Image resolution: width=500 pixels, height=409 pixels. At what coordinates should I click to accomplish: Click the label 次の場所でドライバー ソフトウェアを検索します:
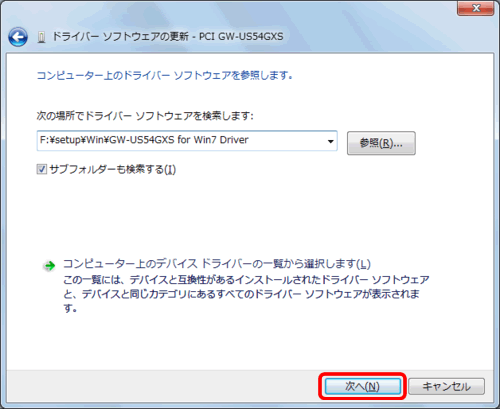tap(145, 116)
